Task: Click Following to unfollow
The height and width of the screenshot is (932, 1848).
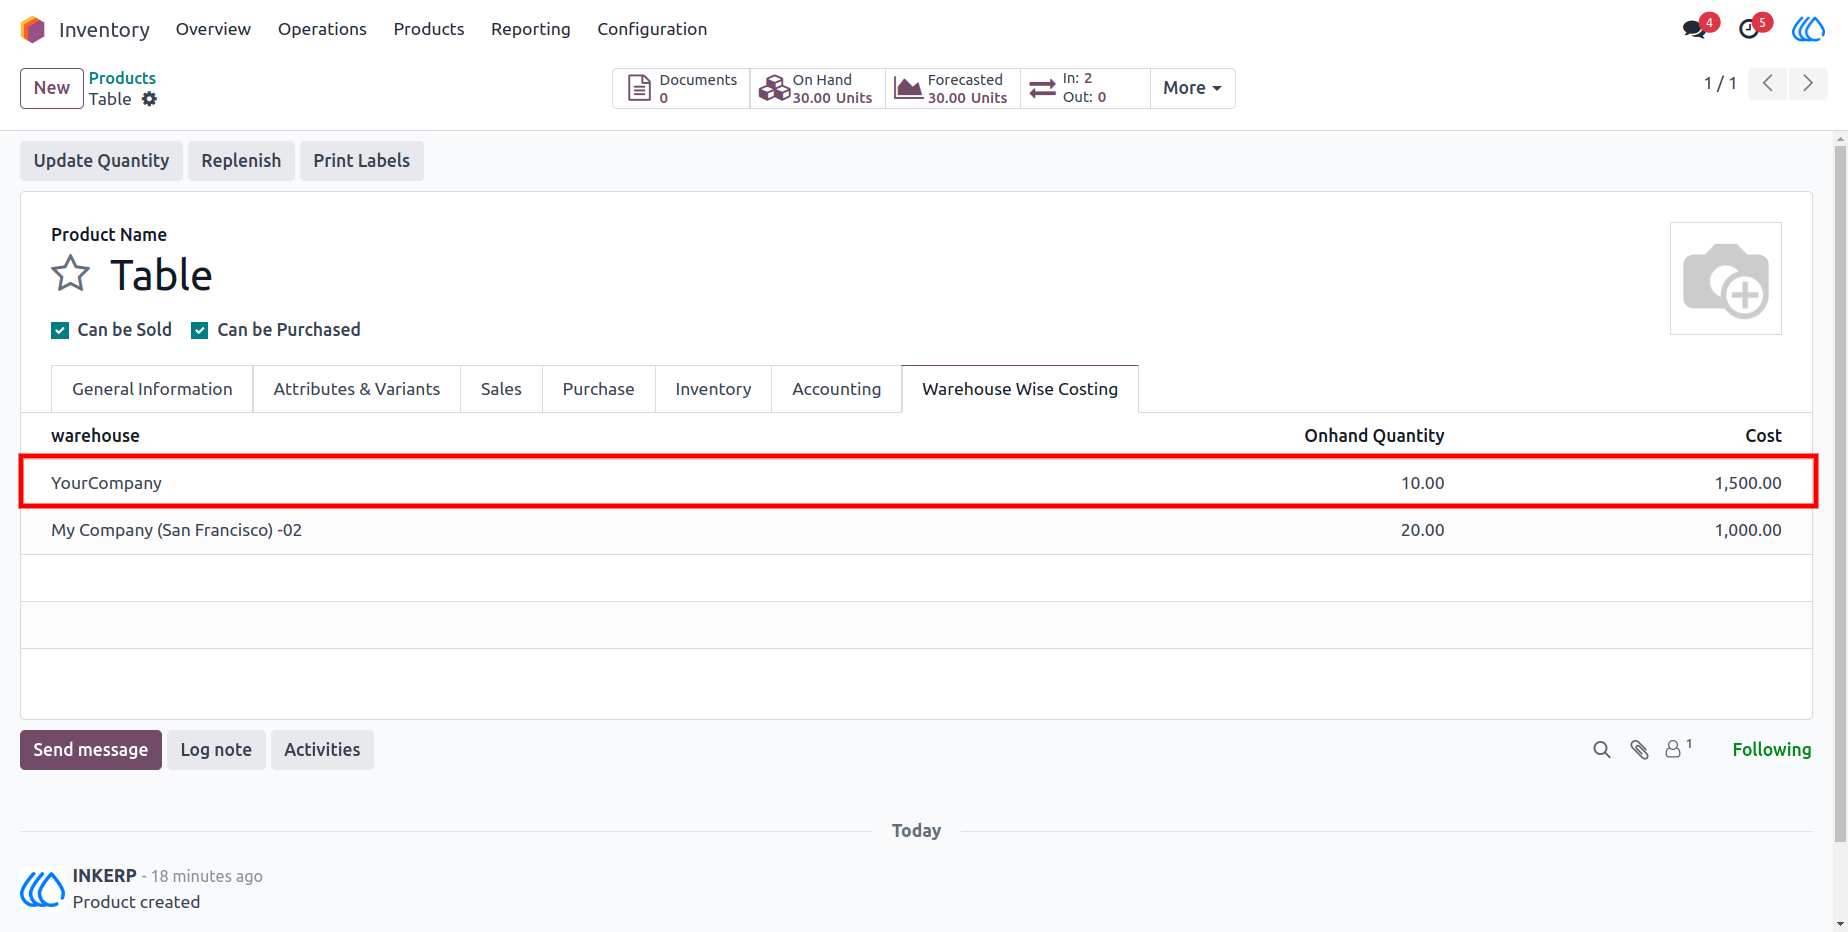Action: click(1771, 750)
